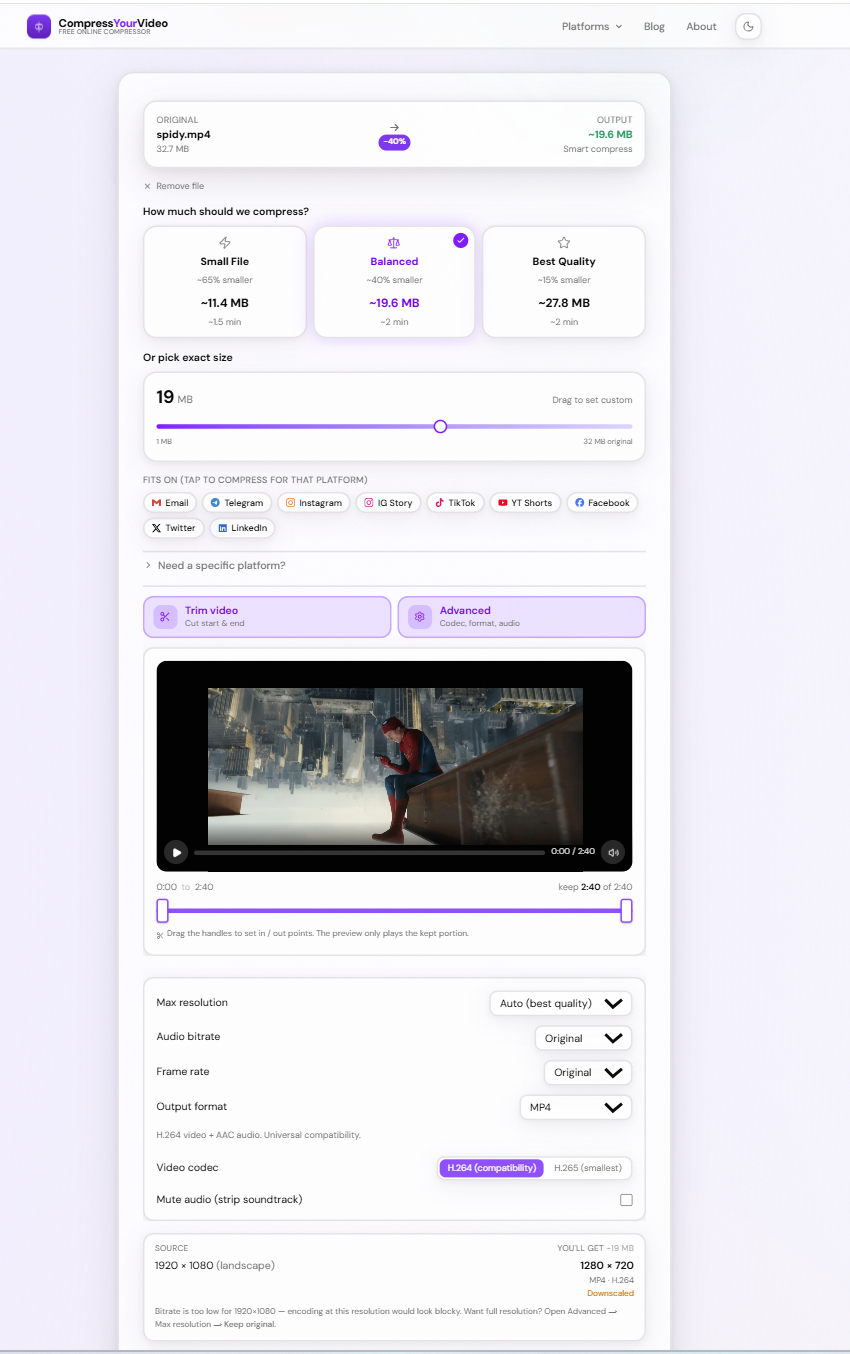Click the CompressYourVideo logo icon

(x=38, y=26)
